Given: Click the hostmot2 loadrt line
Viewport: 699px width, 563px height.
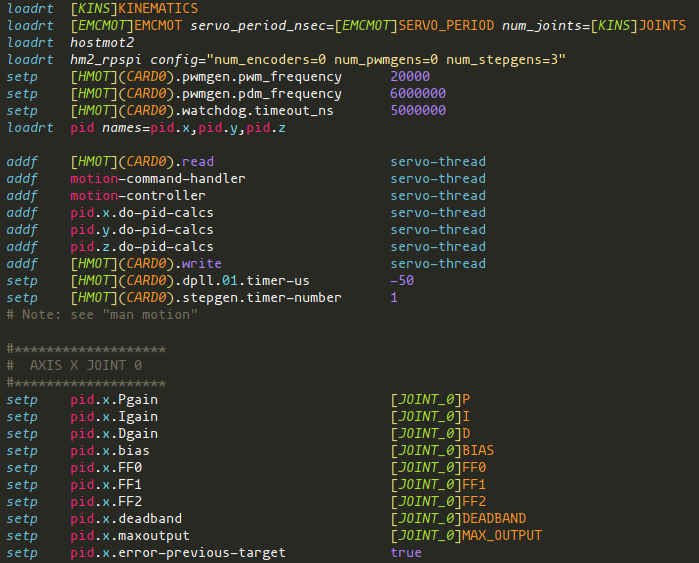Looking at the screenshot, I should (70, 42).
